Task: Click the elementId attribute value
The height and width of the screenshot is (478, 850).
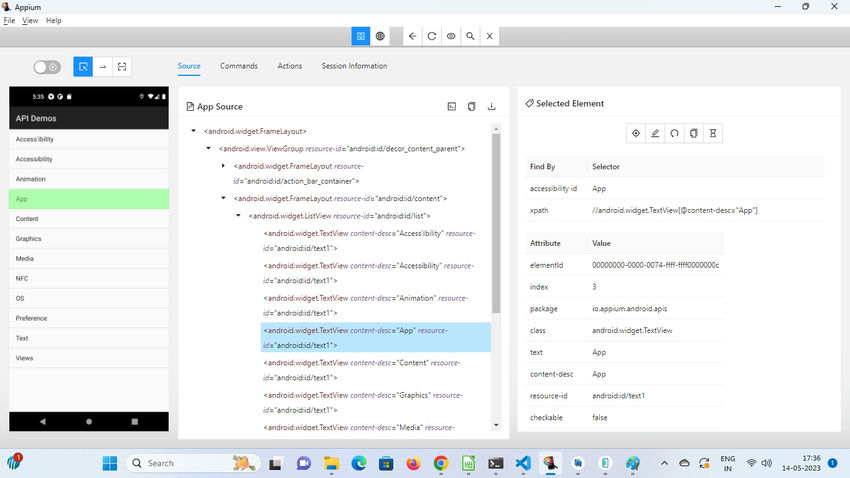Action: [655, 265]
